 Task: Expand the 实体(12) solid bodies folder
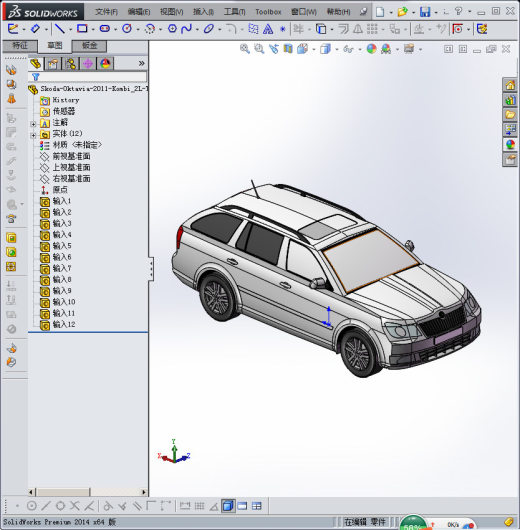pyautogui.click(x=33, y=136)
